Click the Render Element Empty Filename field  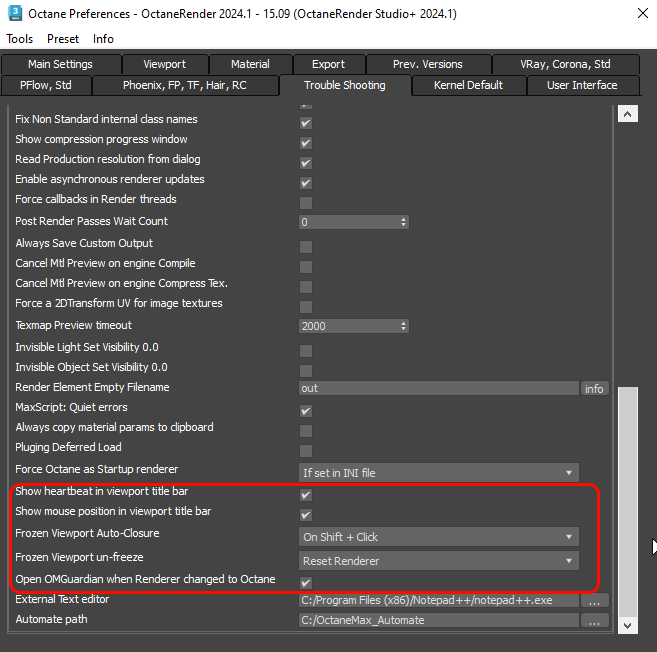[438, 388]
